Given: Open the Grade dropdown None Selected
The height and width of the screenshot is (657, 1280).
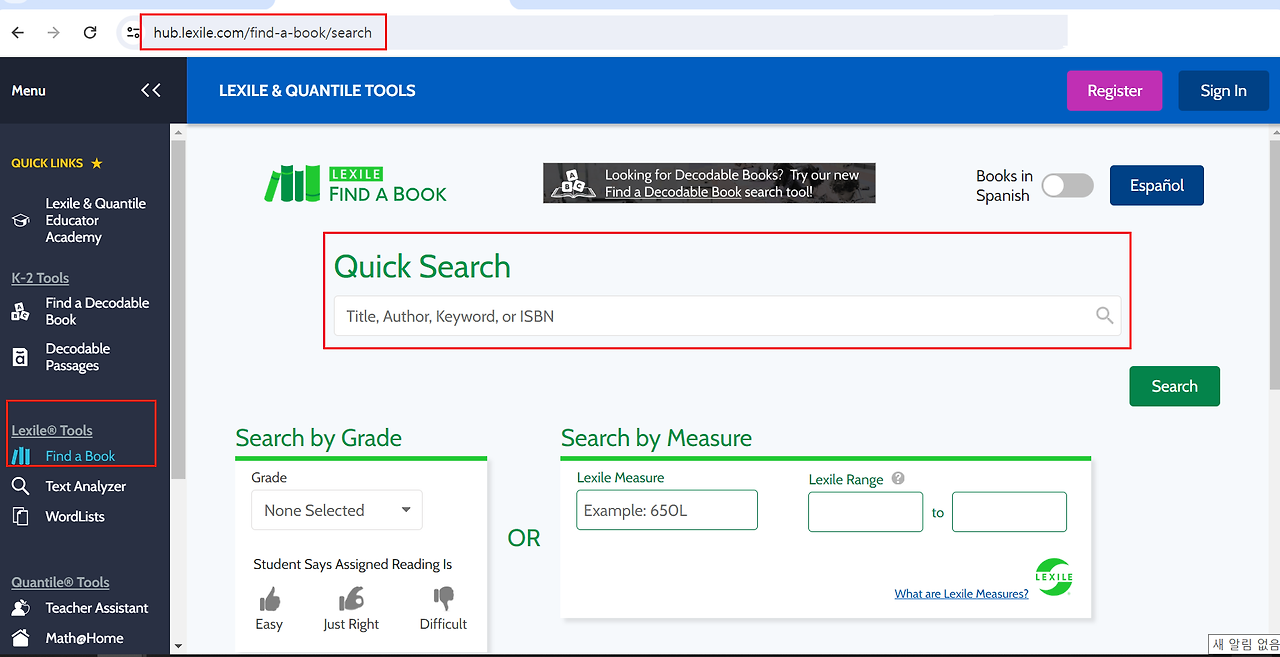Looking at the screenshot, I should pos(337,510).
